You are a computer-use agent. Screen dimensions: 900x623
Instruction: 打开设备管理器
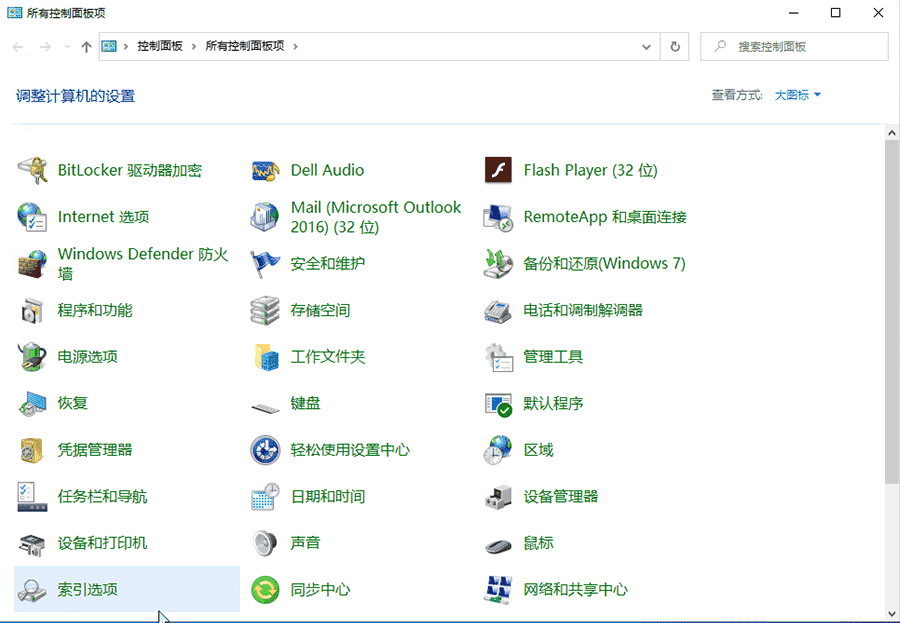coord(565,496)
